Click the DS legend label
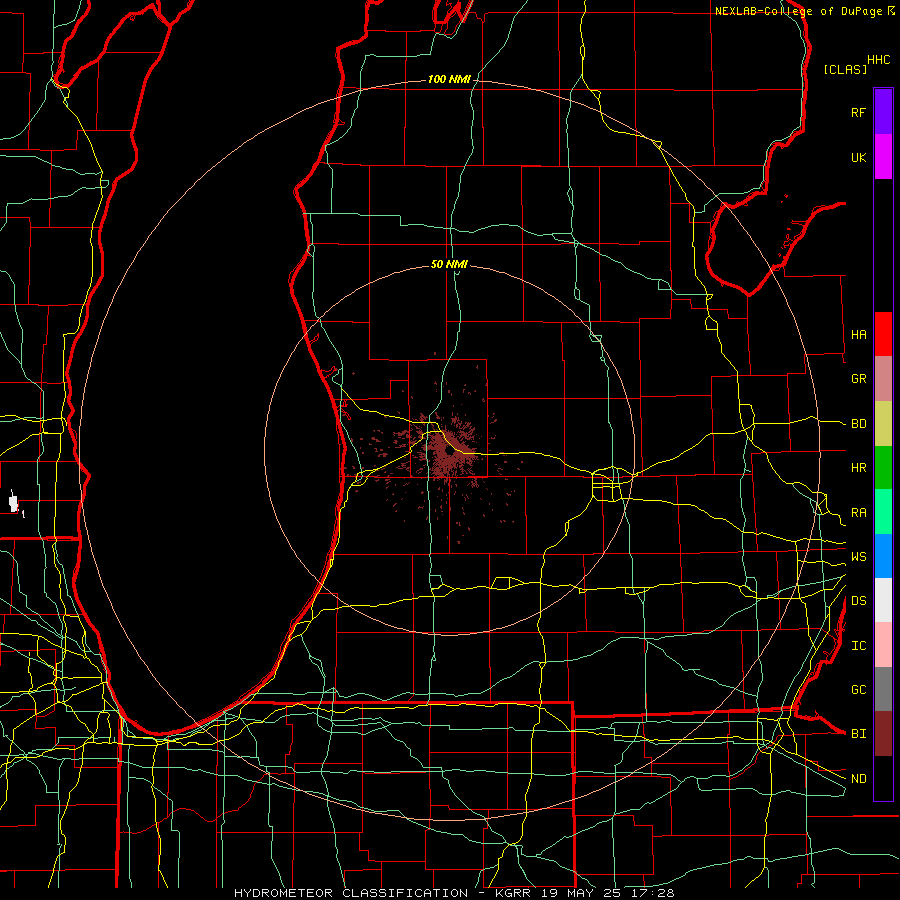 pos(858,601)
